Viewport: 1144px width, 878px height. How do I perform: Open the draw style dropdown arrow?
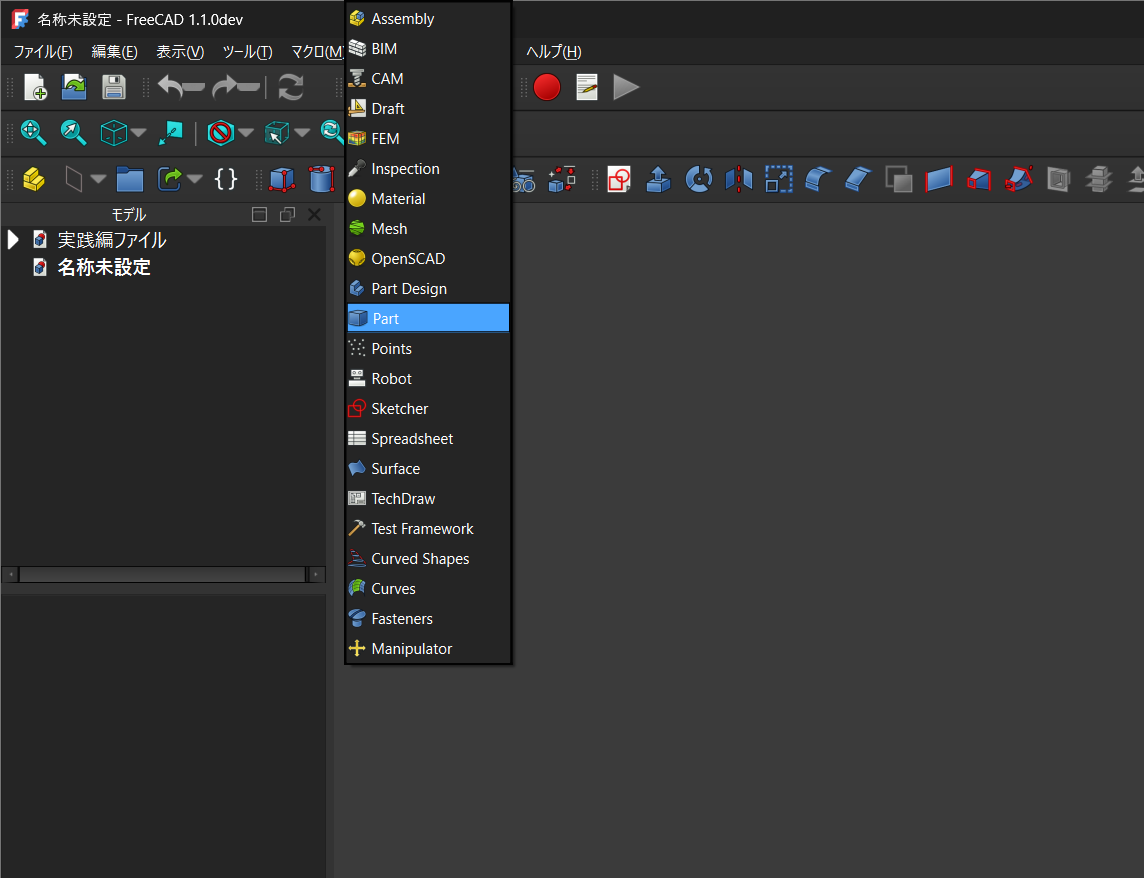[246, 132]
